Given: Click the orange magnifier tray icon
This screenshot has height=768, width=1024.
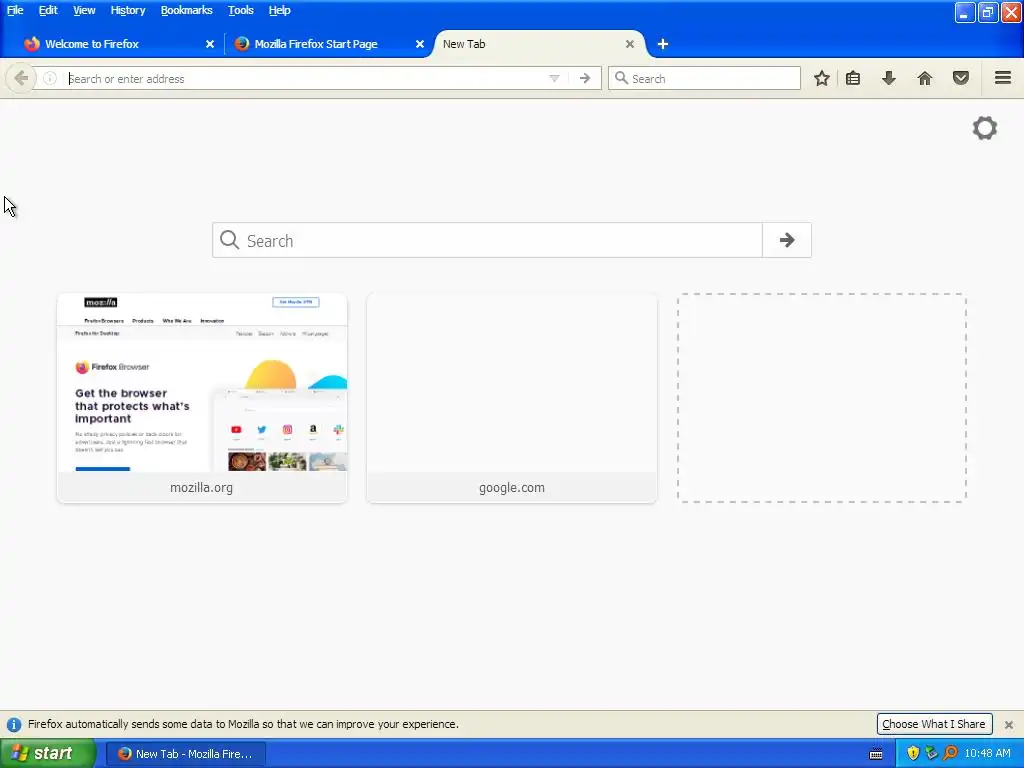Looking at the screenshot, I should click(x=950, y=754).
